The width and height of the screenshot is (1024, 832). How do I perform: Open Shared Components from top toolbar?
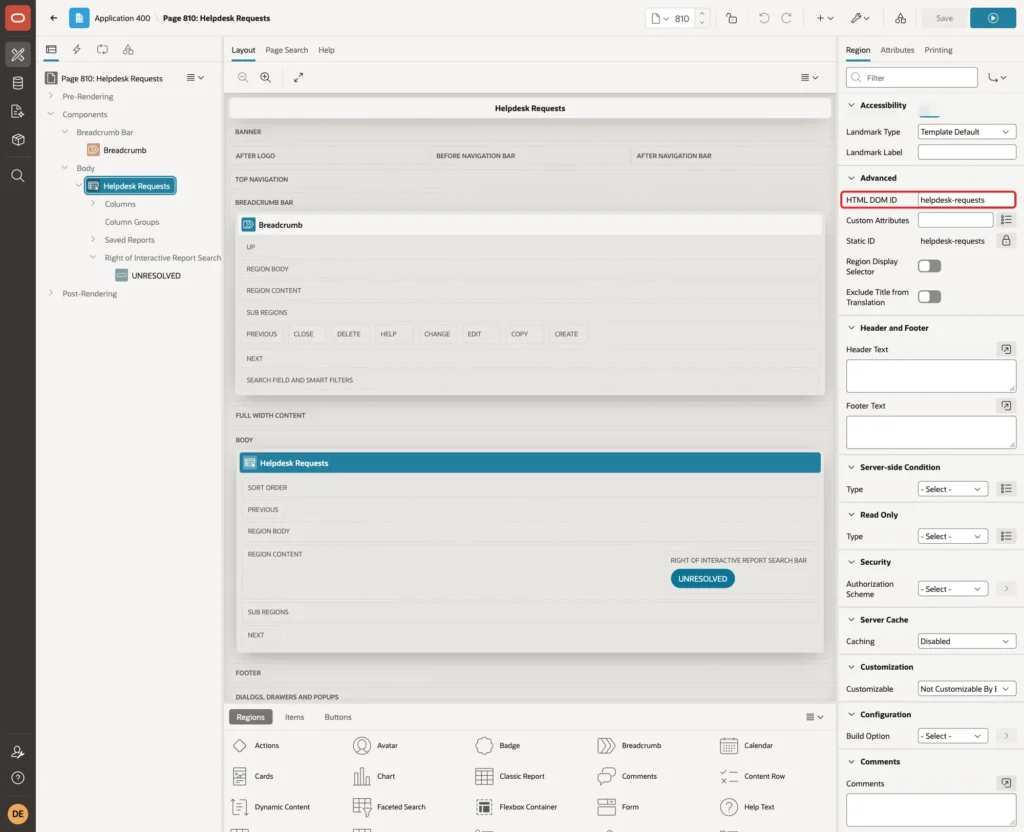[x=900, y=18]
